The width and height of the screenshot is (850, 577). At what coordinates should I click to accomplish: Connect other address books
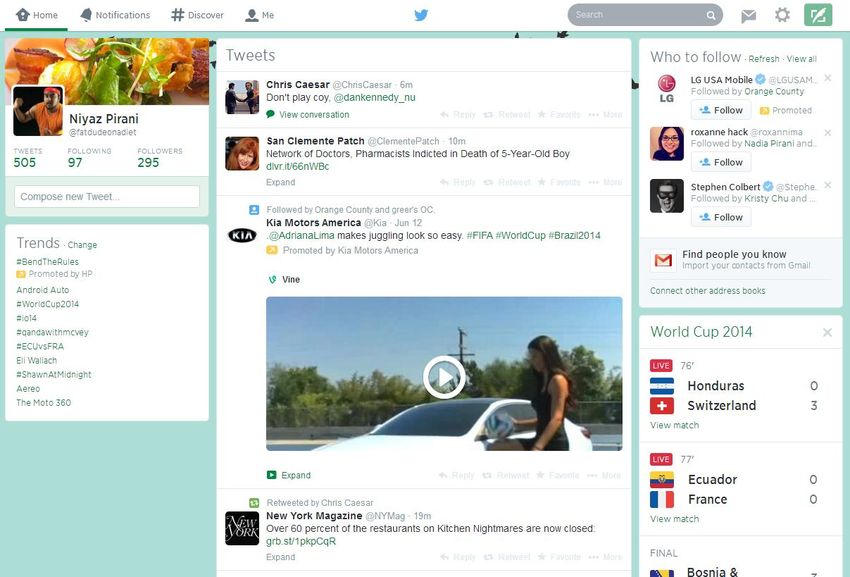(x=707, y=291)
